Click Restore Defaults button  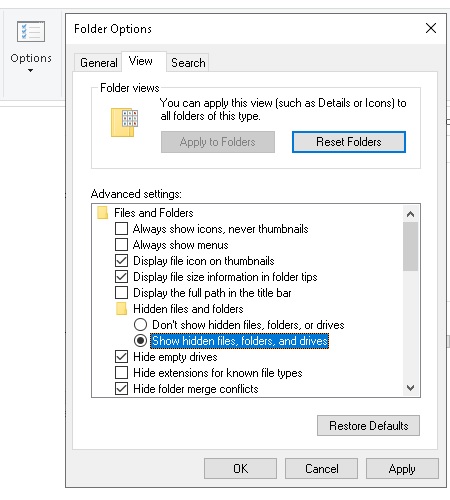[368, 426]
